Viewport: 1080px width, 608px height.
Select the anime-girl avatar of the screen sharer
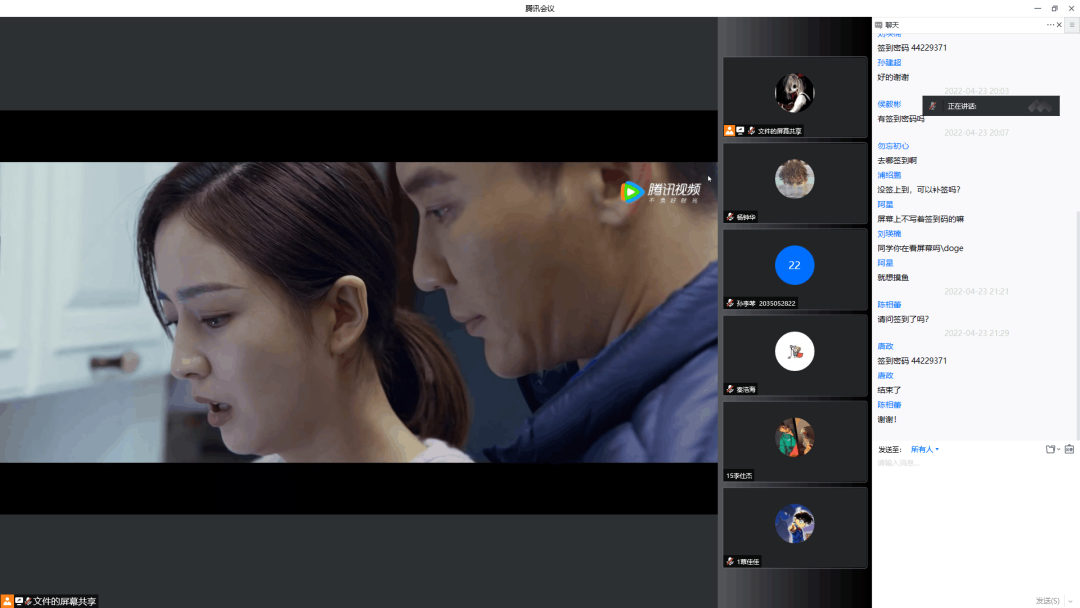794,92
